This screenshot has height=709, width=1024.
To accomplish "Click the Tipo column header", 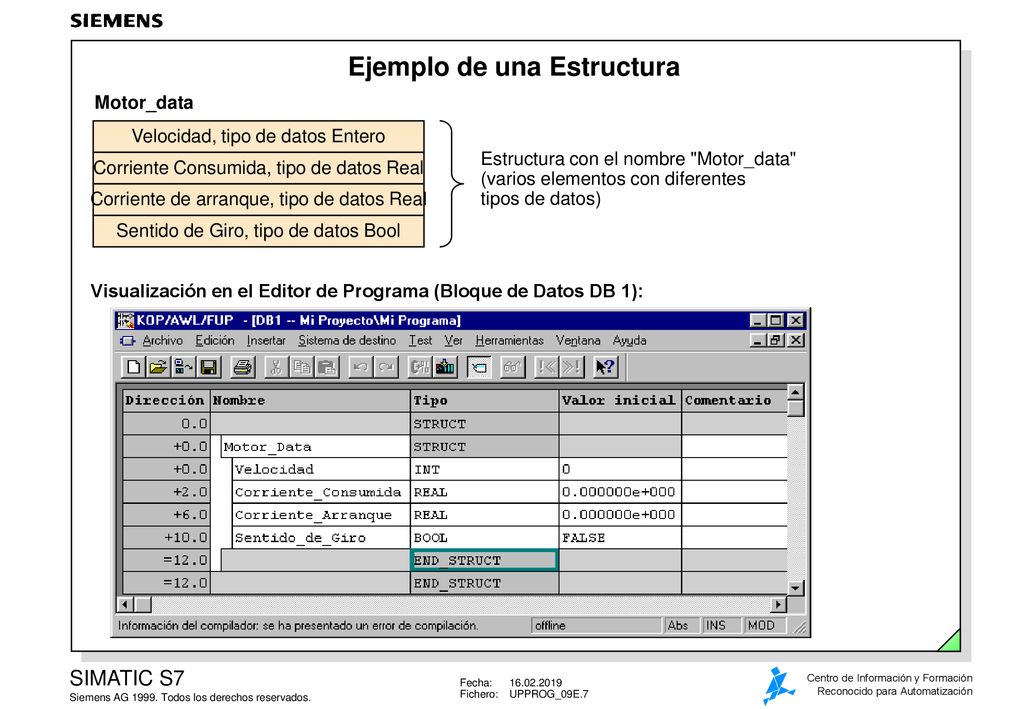I will click(x=485, y=400).
